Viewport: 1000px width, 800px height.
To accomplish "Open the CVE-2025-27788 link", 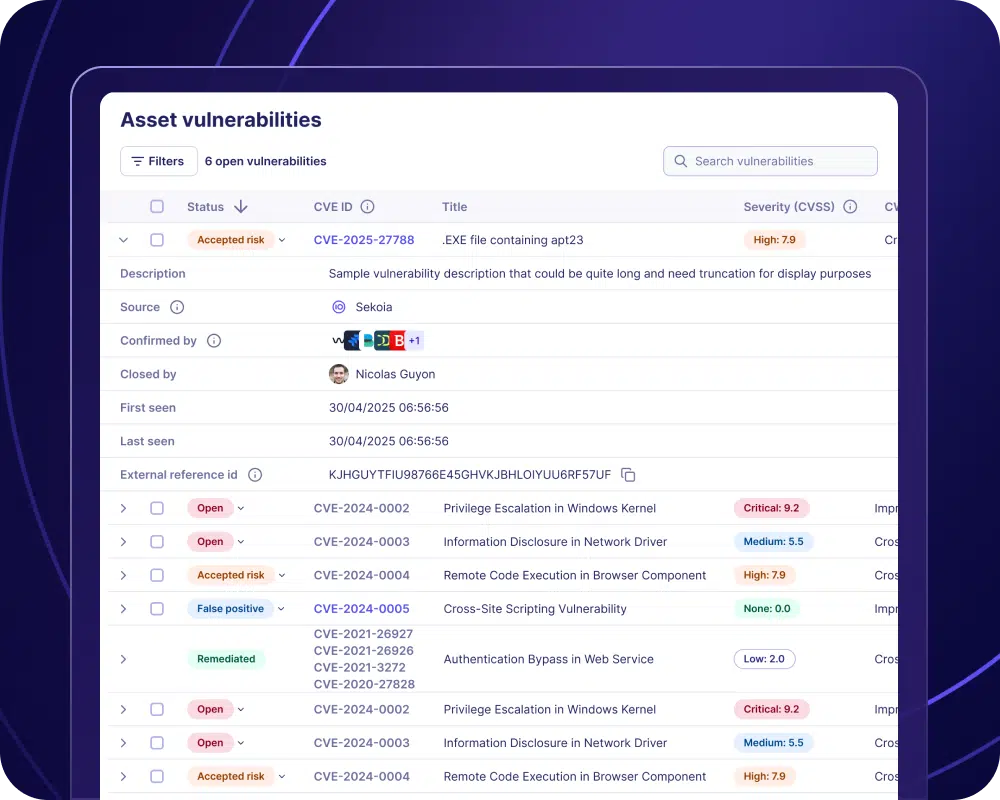I will point(364,240).
